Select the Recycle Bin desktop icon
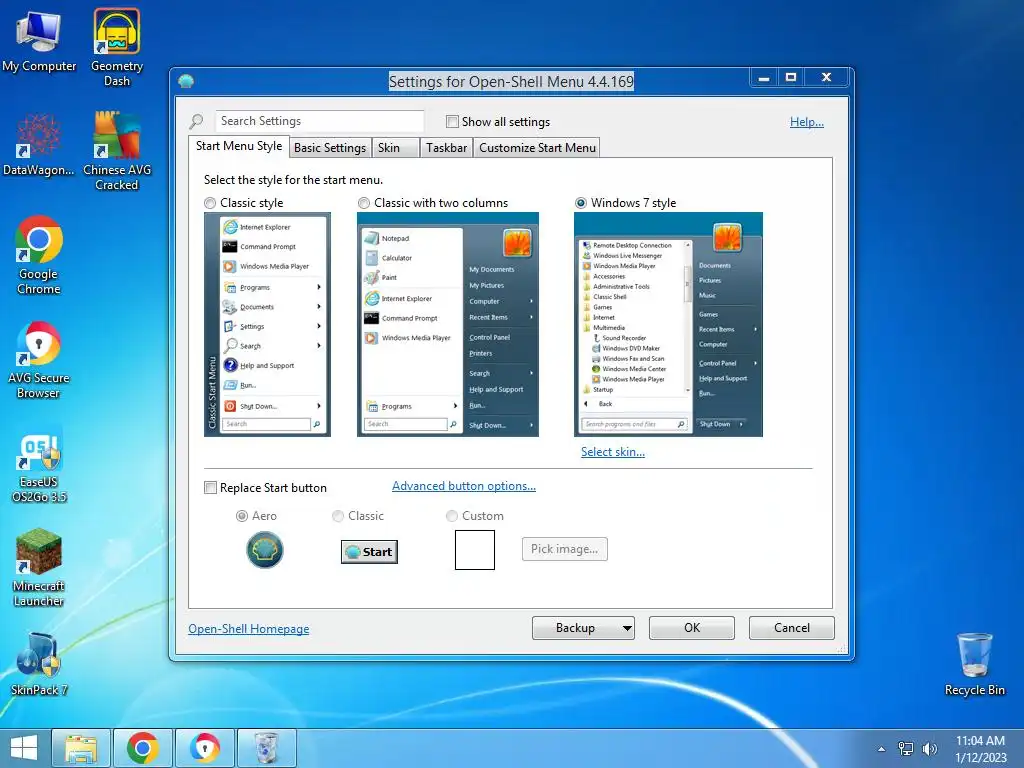Viewport: 1024px width, 768px height. point(974,664)
